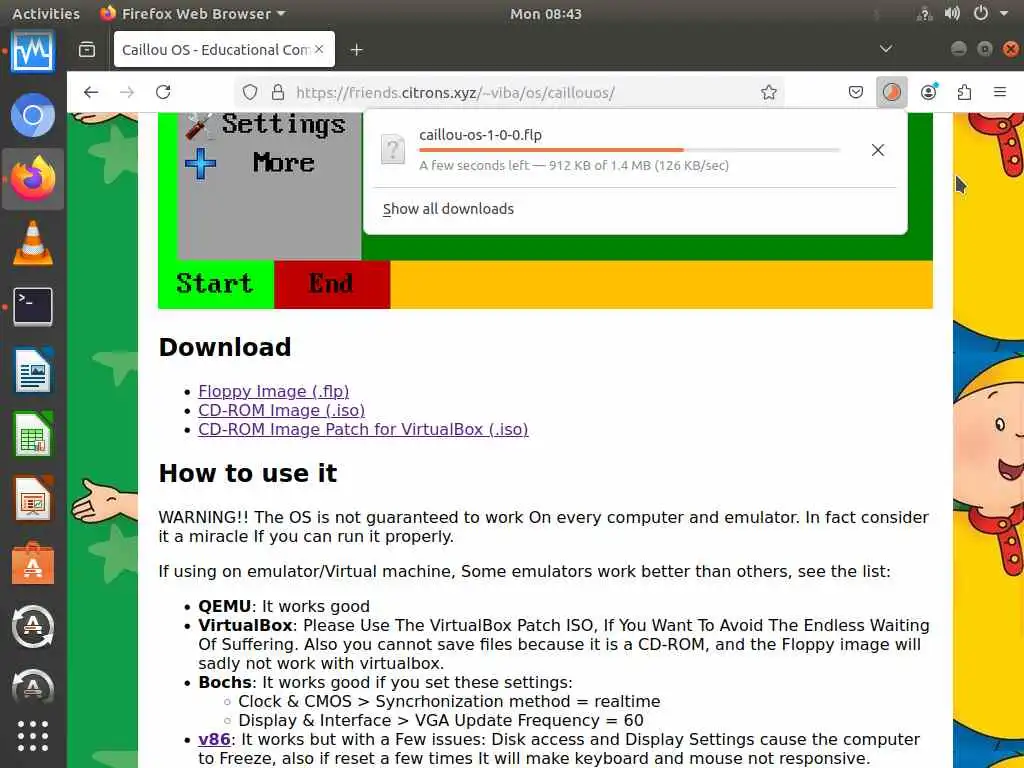Image resolution: width=1024 pixels, height=768 pixels.
Task: Click the Settings entry in OS screenshot
Action: [265, 124]
